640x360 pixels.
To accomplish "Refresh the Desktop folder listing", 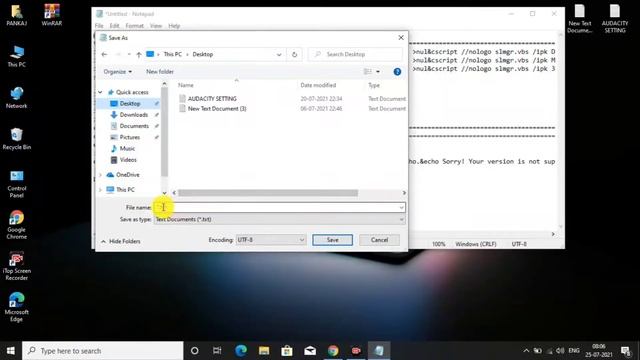I will (294, 54).
